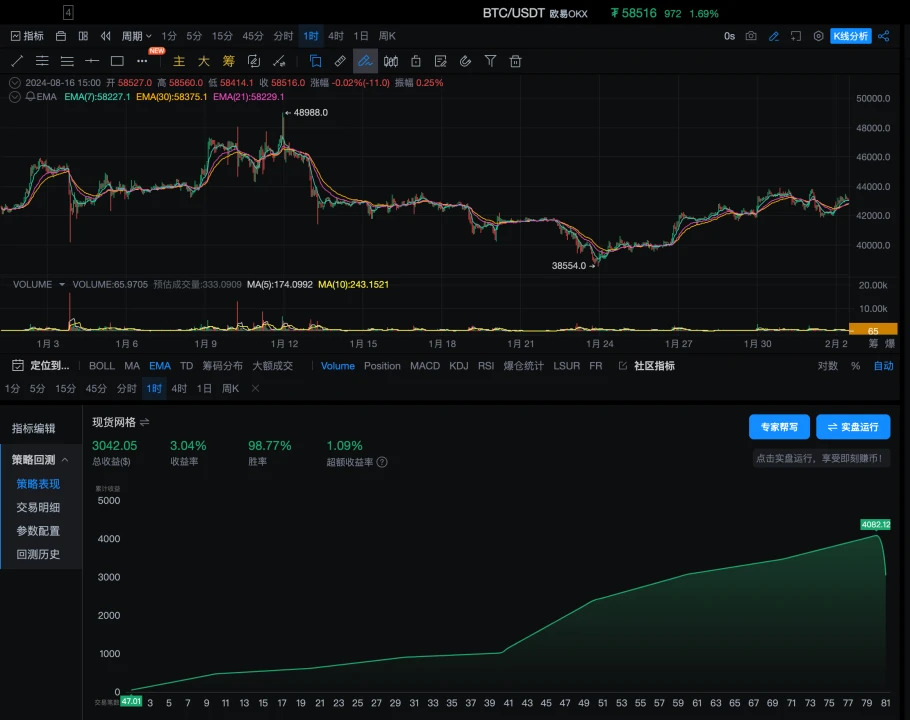Click the 专家帮写 button
This screenshot has height=720, width=910.
[779, 427]
